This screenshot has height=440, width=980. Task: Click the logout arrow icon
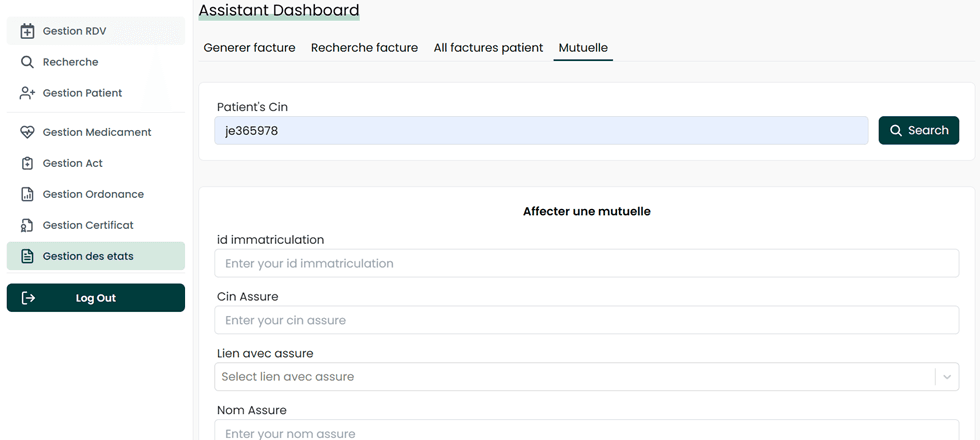(28, 298)
